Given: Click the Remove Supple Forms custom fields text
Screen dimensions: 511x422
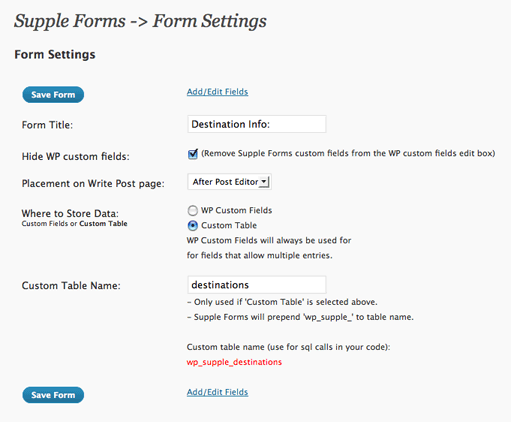Looking at the screenshot, I should (348, 153).
